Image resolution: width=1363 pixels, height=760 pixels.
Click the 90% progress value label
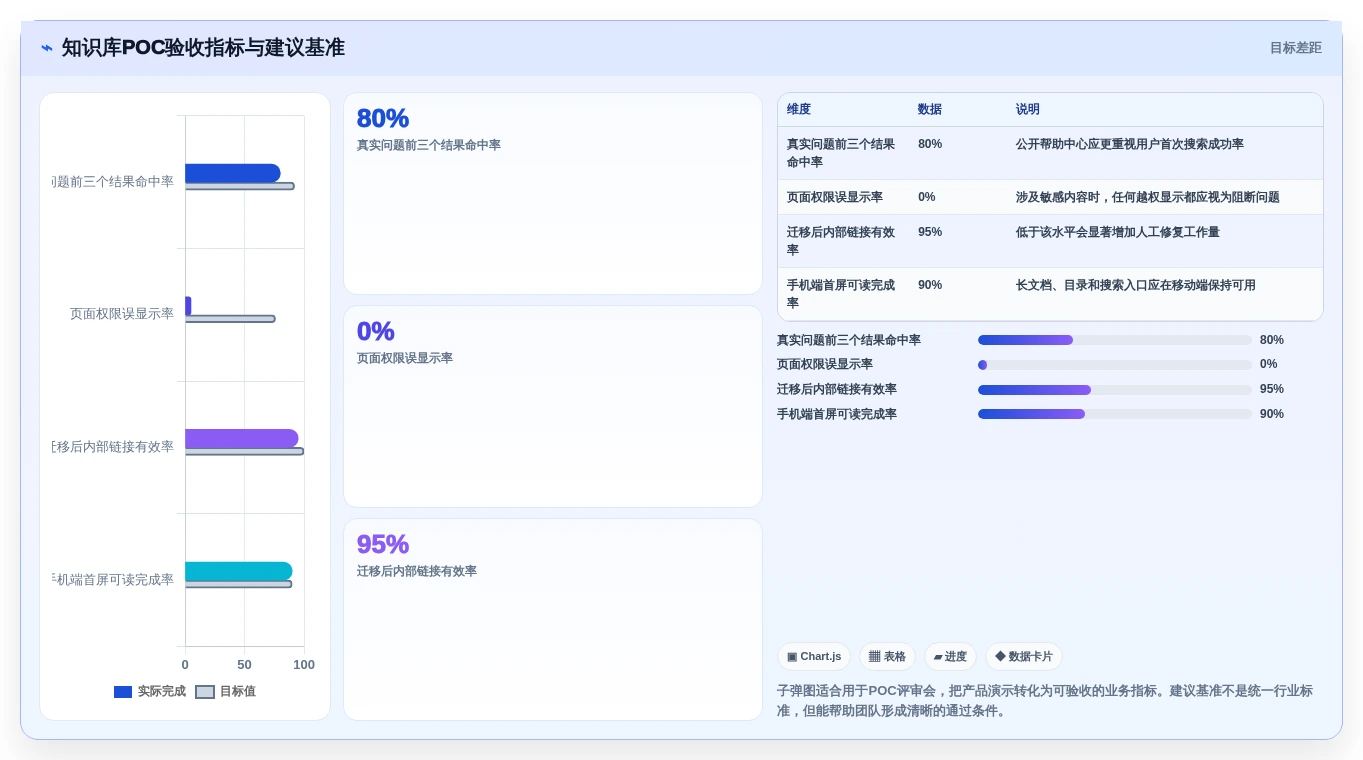click(1272, 414)
